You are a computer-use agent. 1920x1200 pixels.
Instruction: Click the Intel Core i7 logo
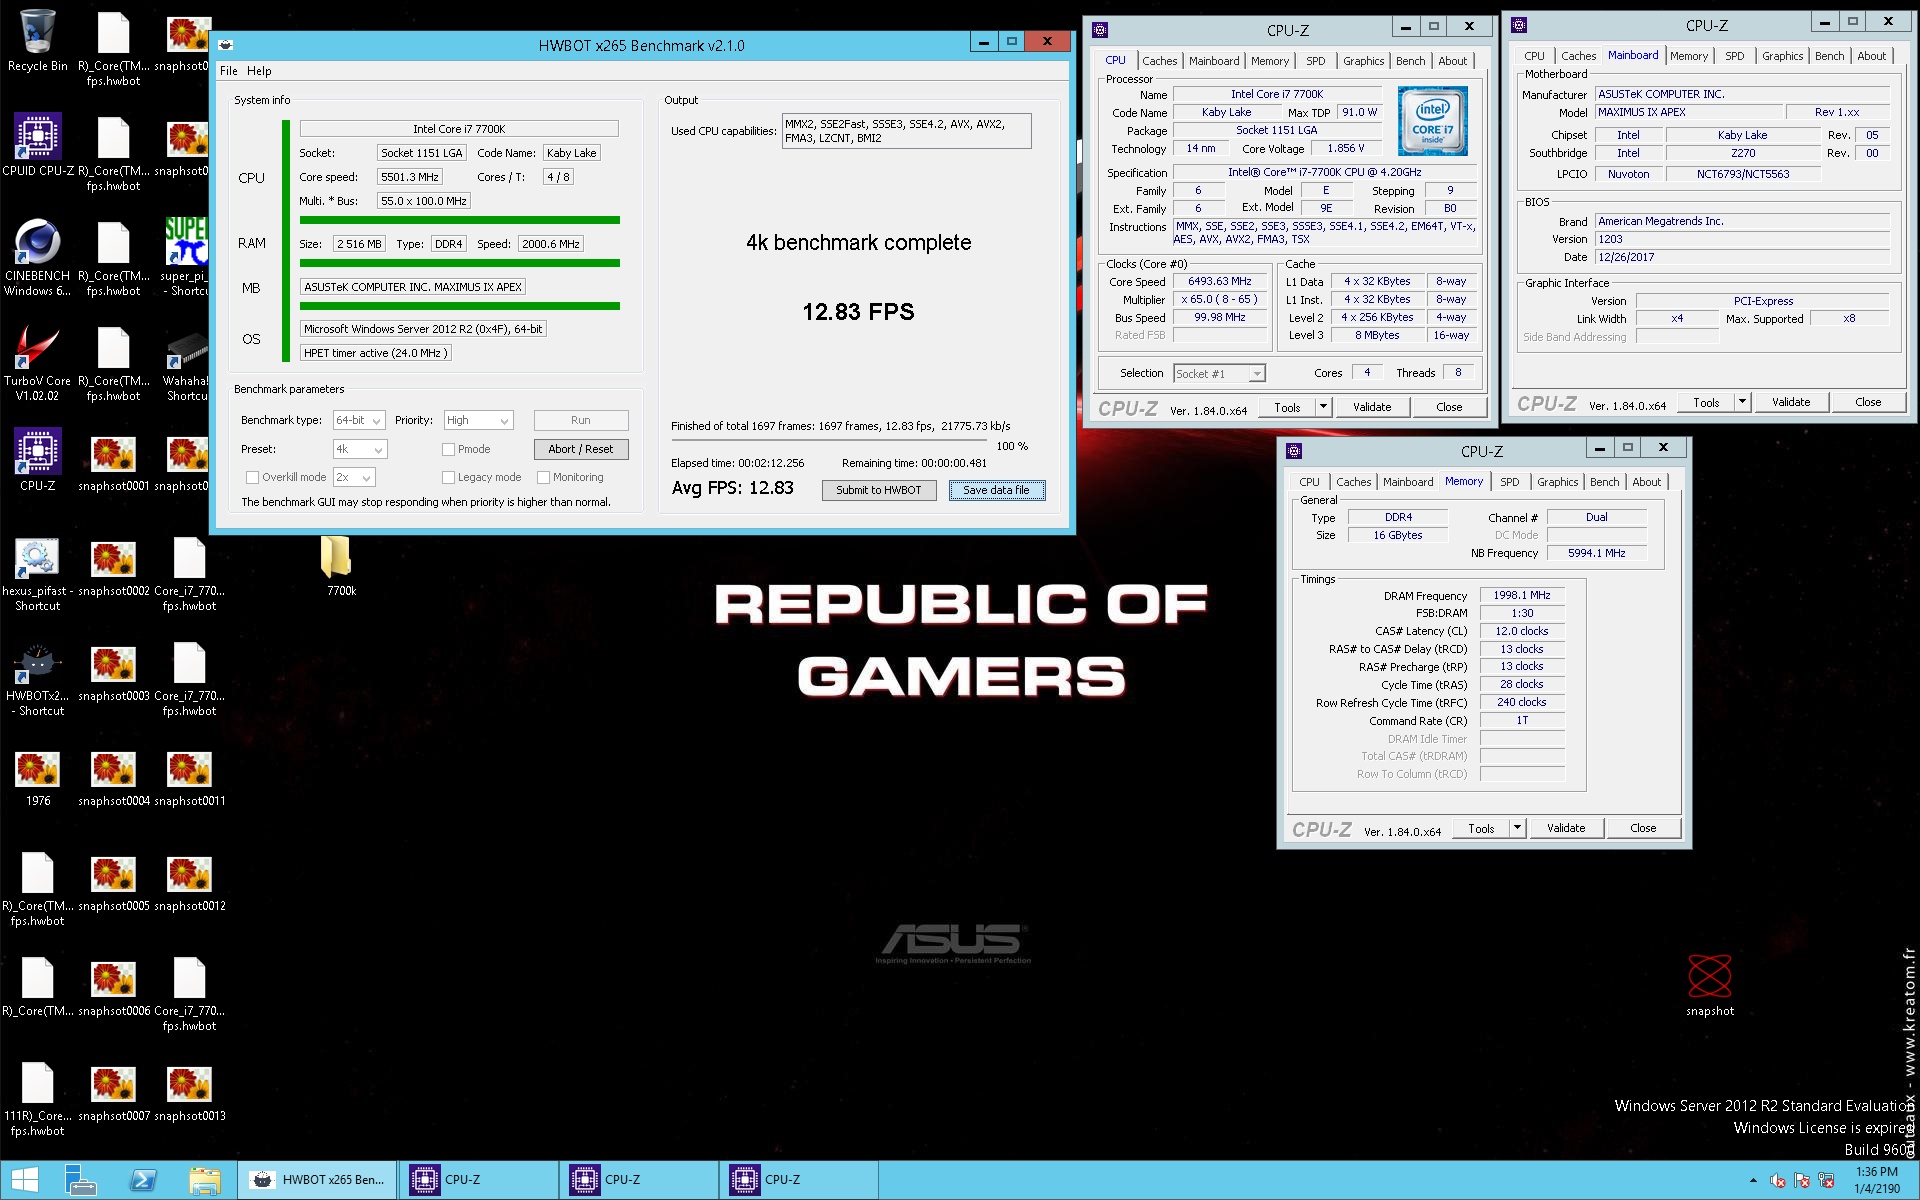tap(1432, 120)
